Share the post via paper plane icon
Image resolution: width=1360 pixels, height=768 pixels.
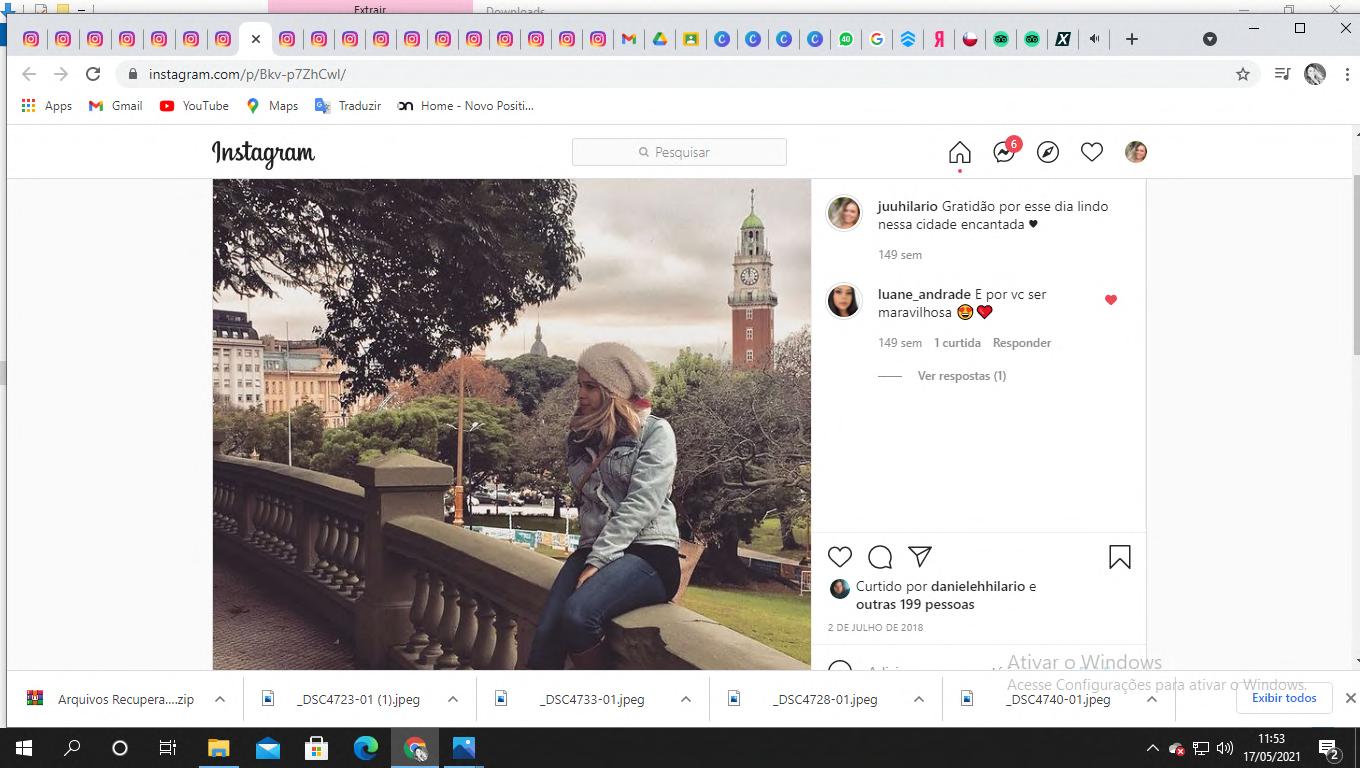point(920,557)
